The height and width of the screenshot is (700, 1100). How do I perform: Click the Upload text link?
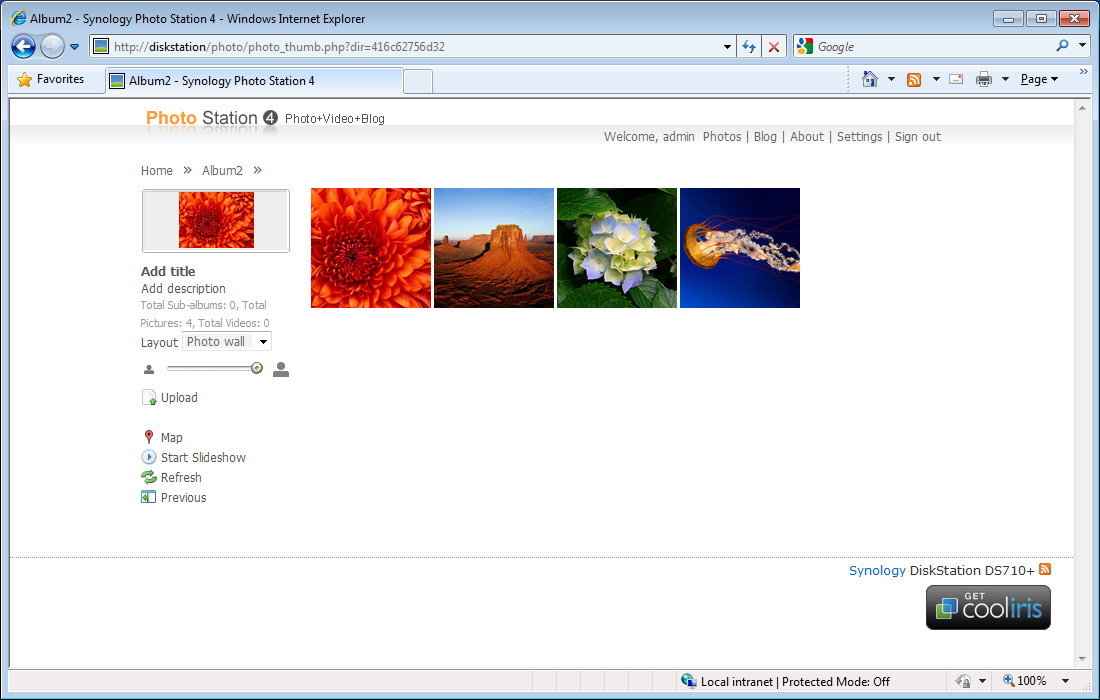tap(179, 398)
